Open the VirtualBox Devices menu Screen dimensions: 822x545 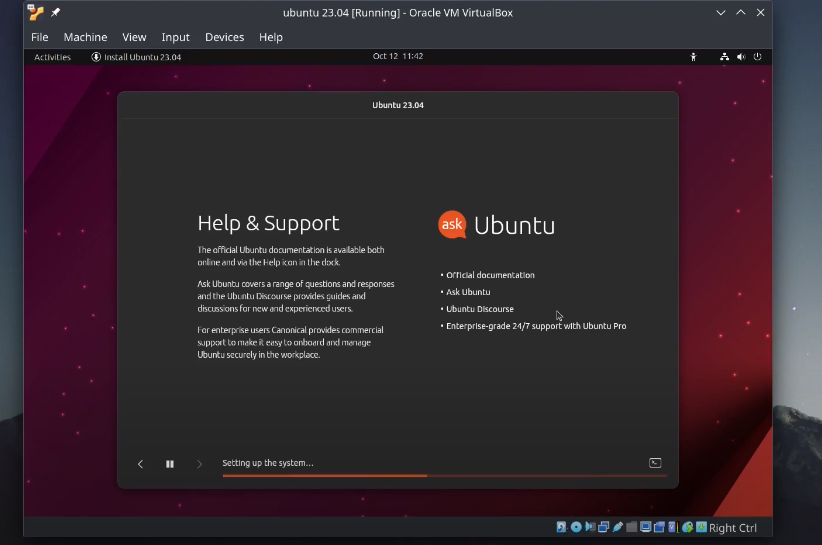pos(224,37)
